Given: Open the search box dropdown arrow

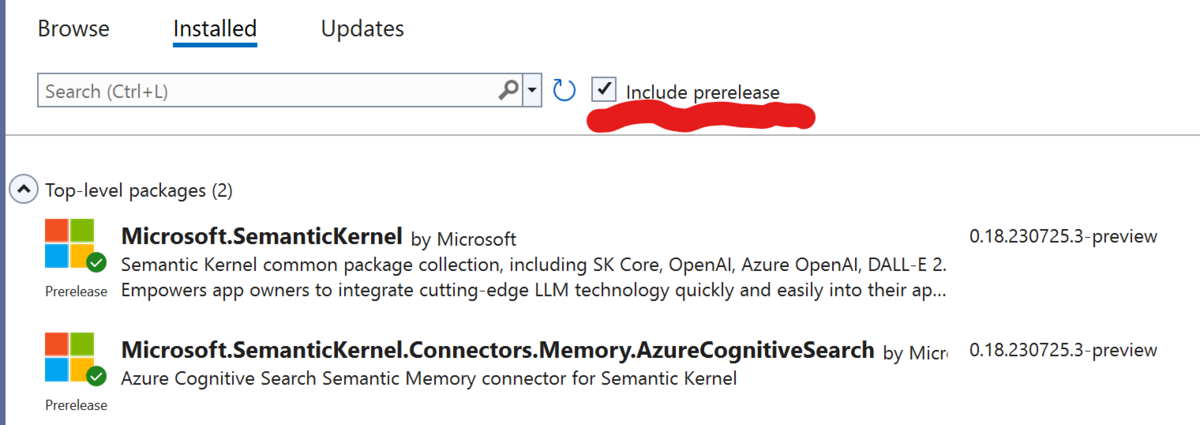Looking at the screenshot, I should pos(532,91).
